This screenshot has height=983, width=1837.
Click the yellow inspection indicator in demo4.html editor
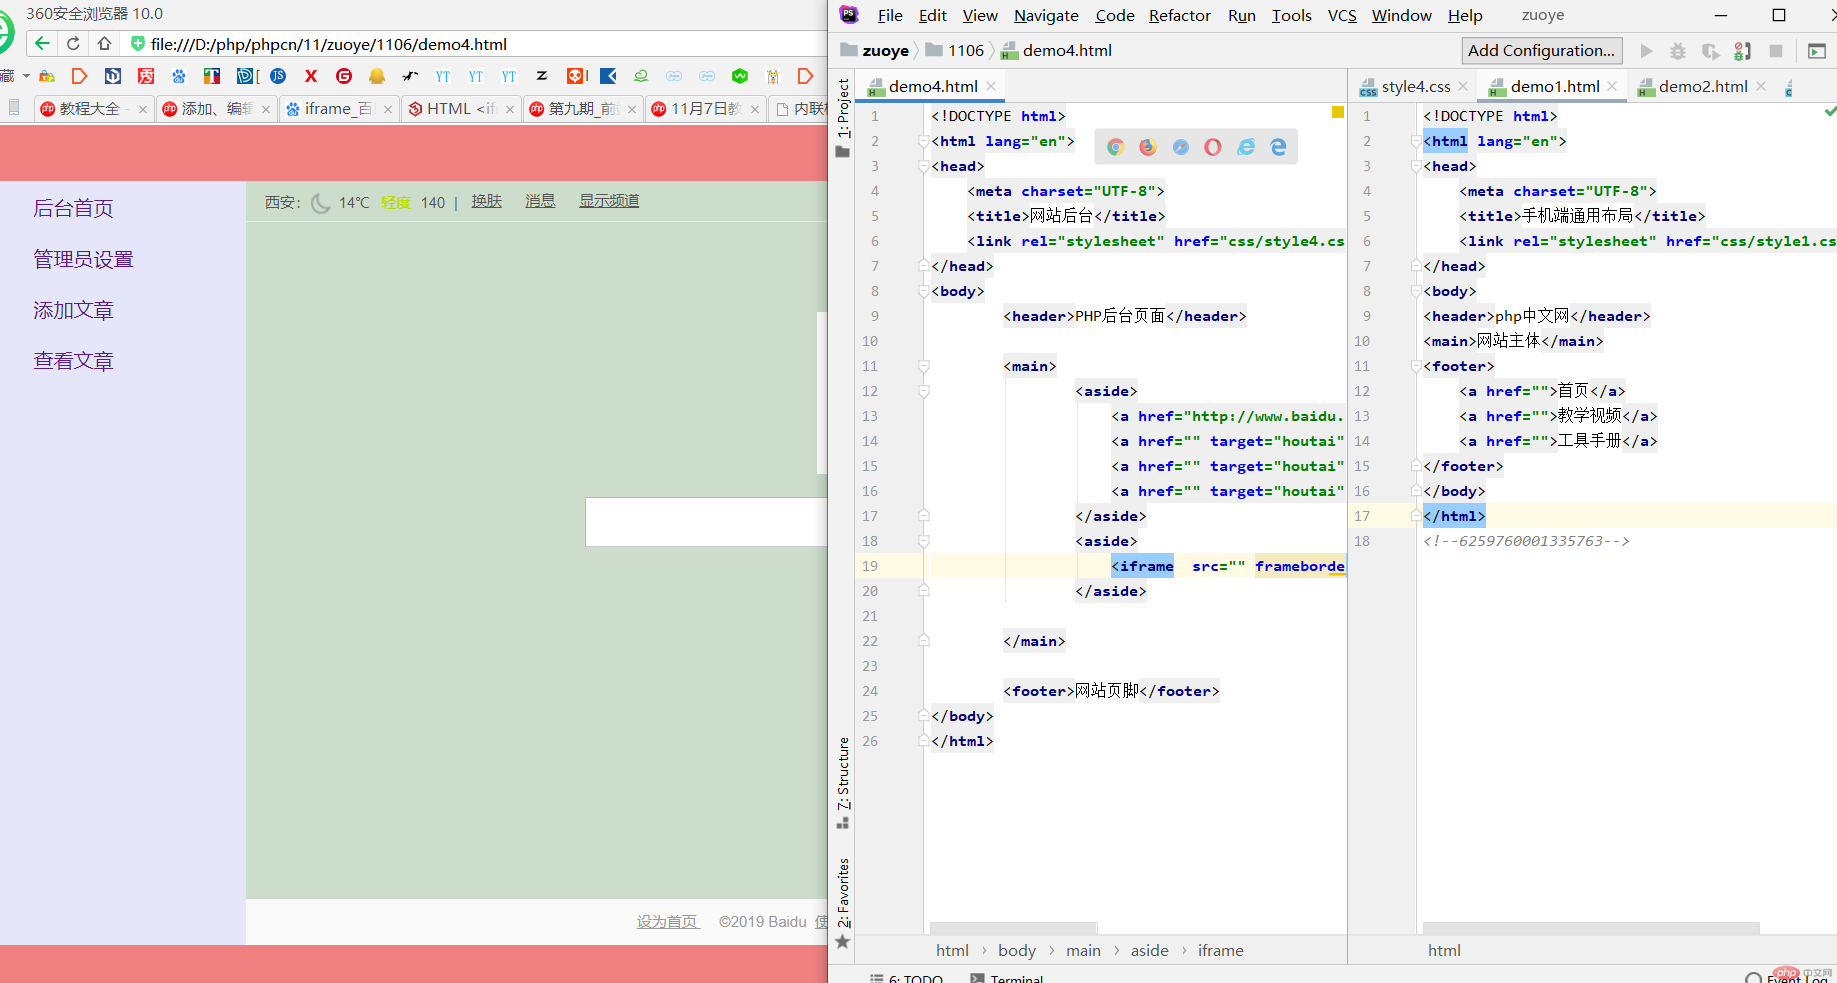click(1337, 112)
